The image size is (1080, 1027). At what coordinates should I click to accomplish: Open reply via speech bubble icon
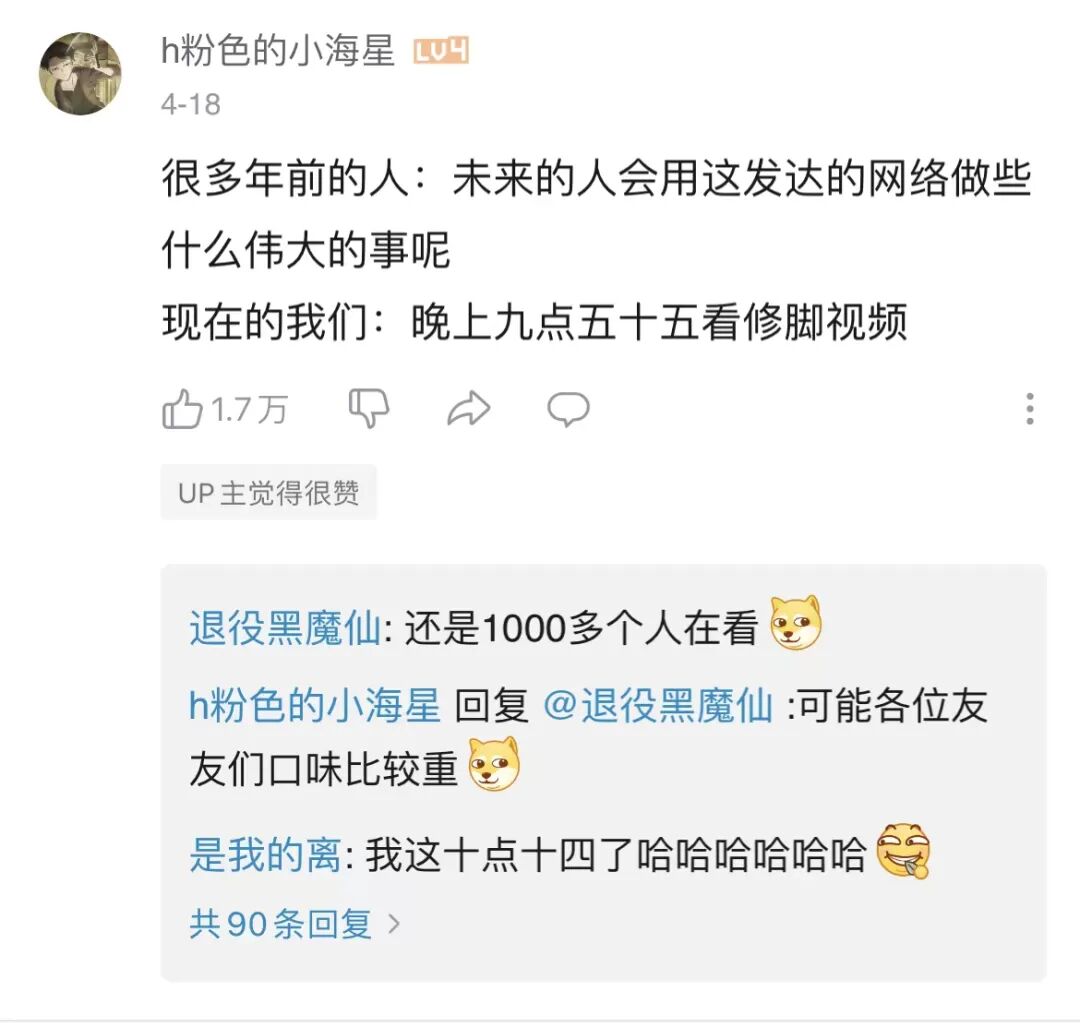[568, 409]
